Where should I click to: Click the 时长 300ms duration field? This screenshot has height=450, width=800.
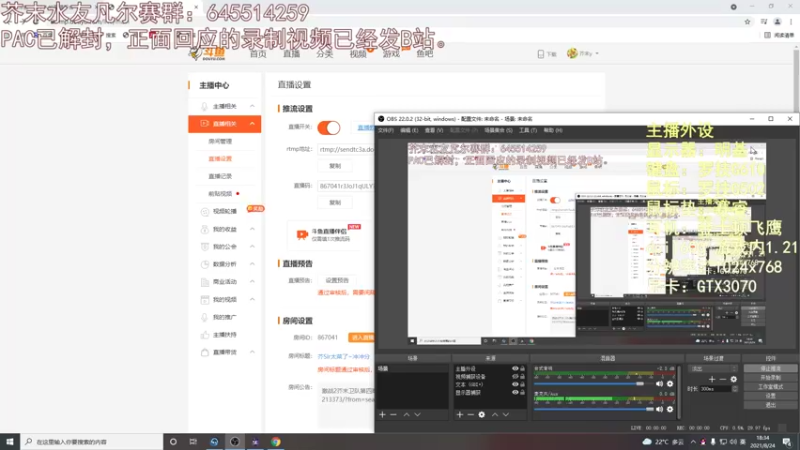tap(718, 389)
